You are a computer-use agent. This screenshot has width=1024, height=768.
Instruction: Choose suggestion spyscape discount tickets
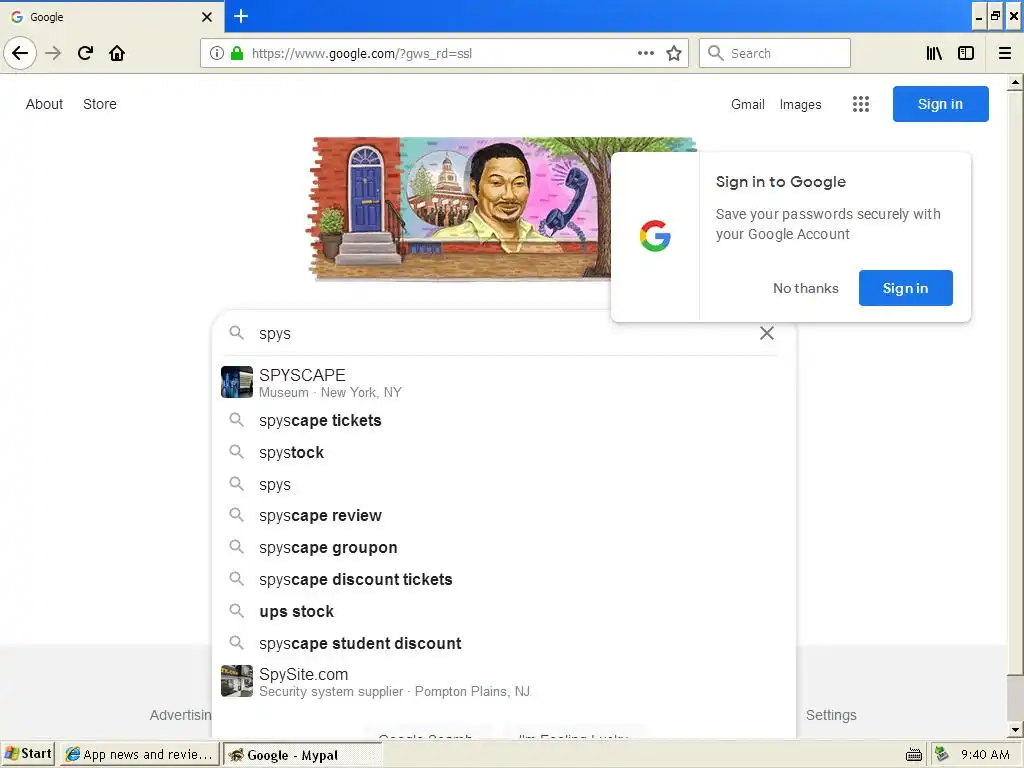504,580
